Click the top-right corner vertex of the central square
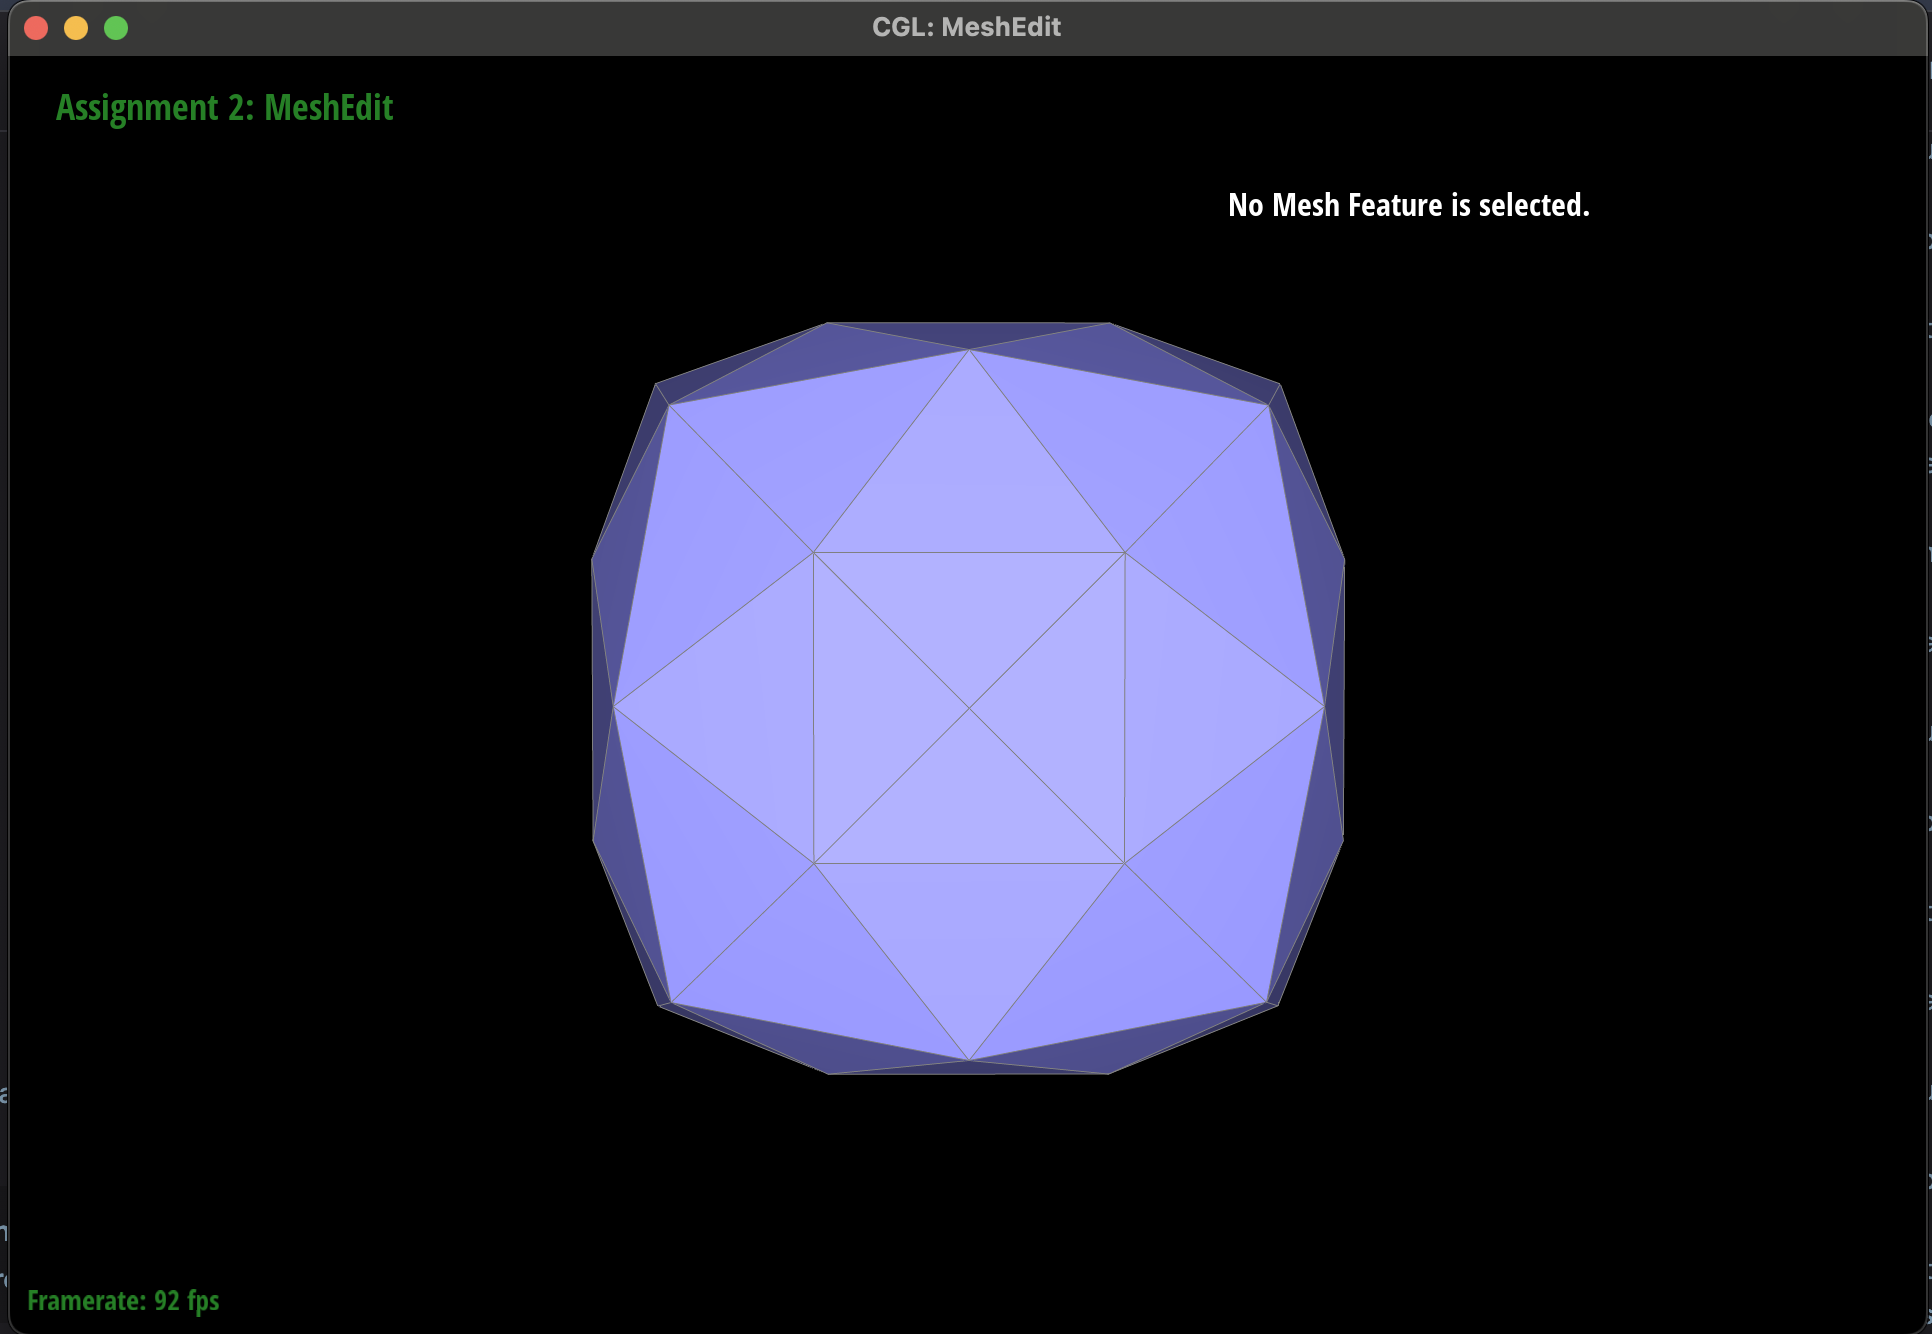 point(1125,552)
